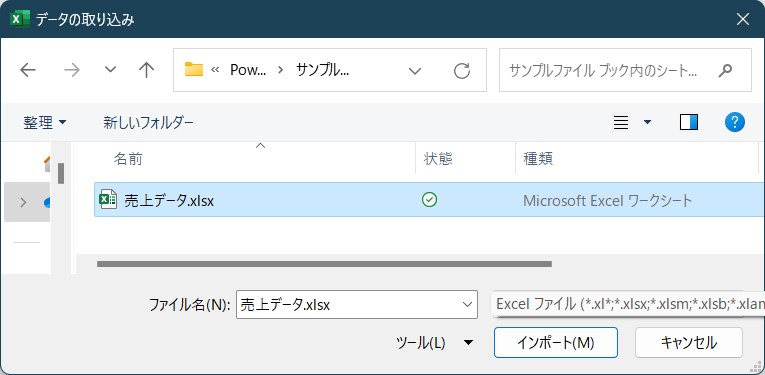Go up one folder level
The image size is (765, 375).
146,70
